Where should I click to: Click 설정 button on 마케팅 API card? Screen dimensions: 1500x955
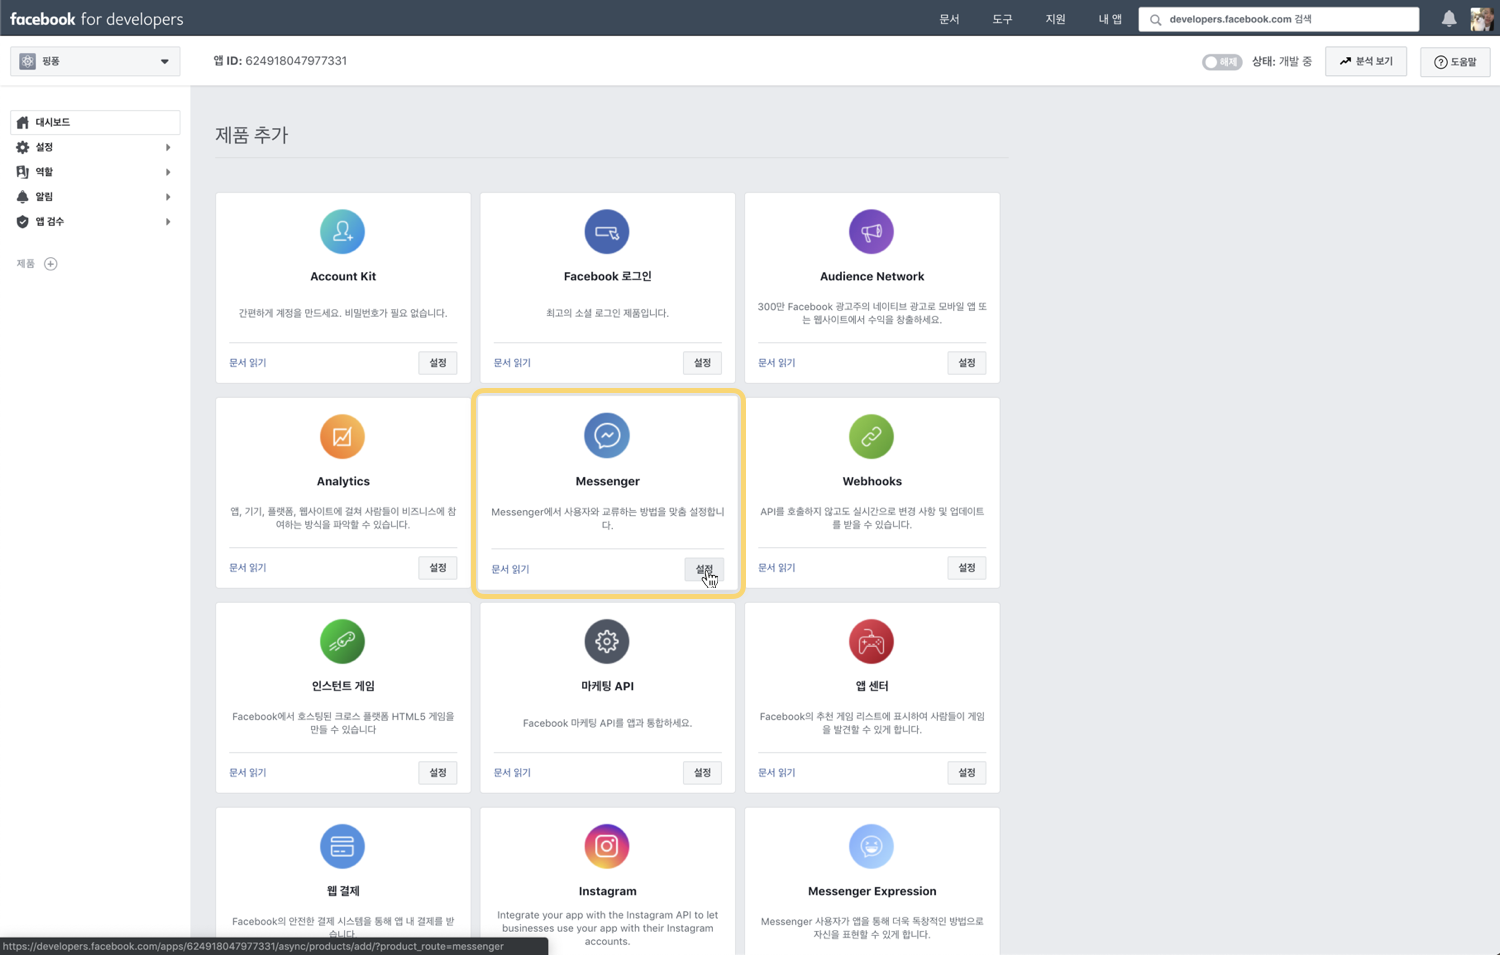pyautogui.click(x=702, y=773)
